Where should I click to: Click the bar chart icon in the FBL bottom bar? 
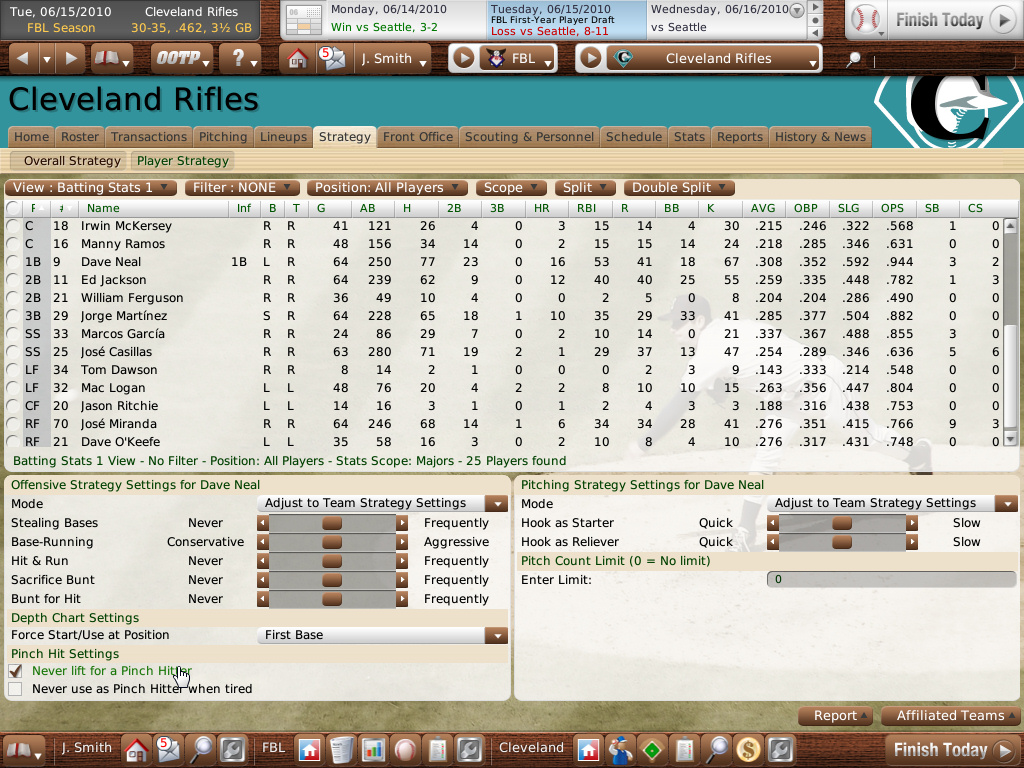click(x=373, y=748)
